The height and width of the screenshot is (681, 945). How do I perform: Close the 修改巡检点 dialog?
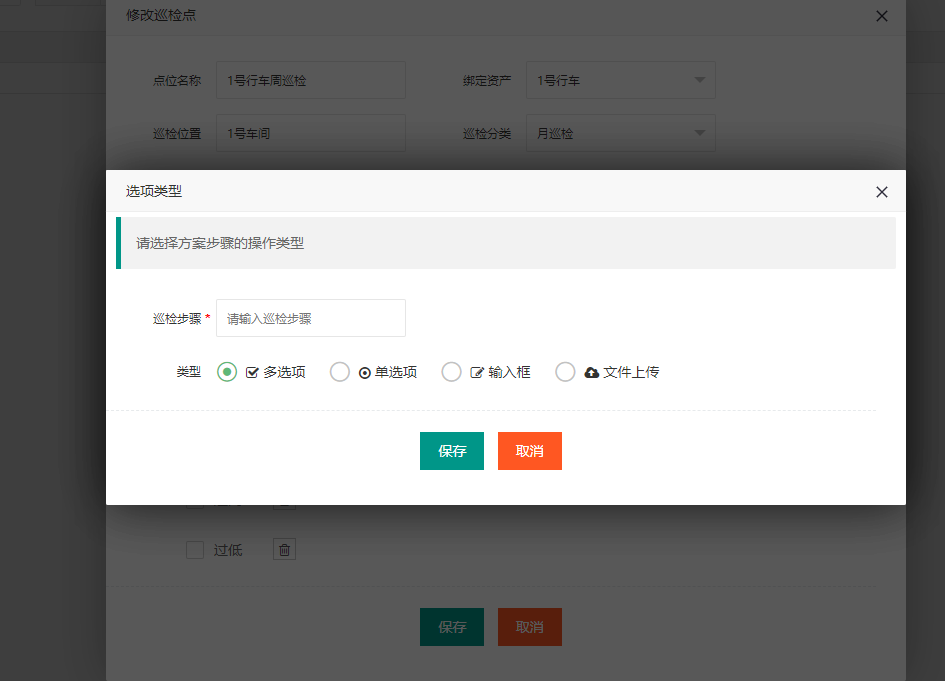882,16
